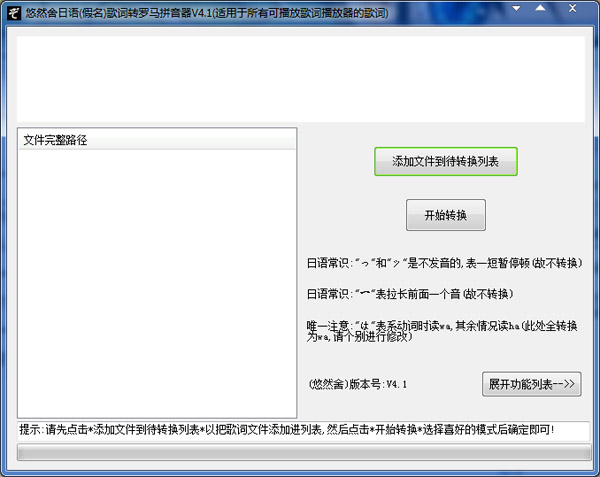Click the conversion progress bar at bottom

(300, 453)
